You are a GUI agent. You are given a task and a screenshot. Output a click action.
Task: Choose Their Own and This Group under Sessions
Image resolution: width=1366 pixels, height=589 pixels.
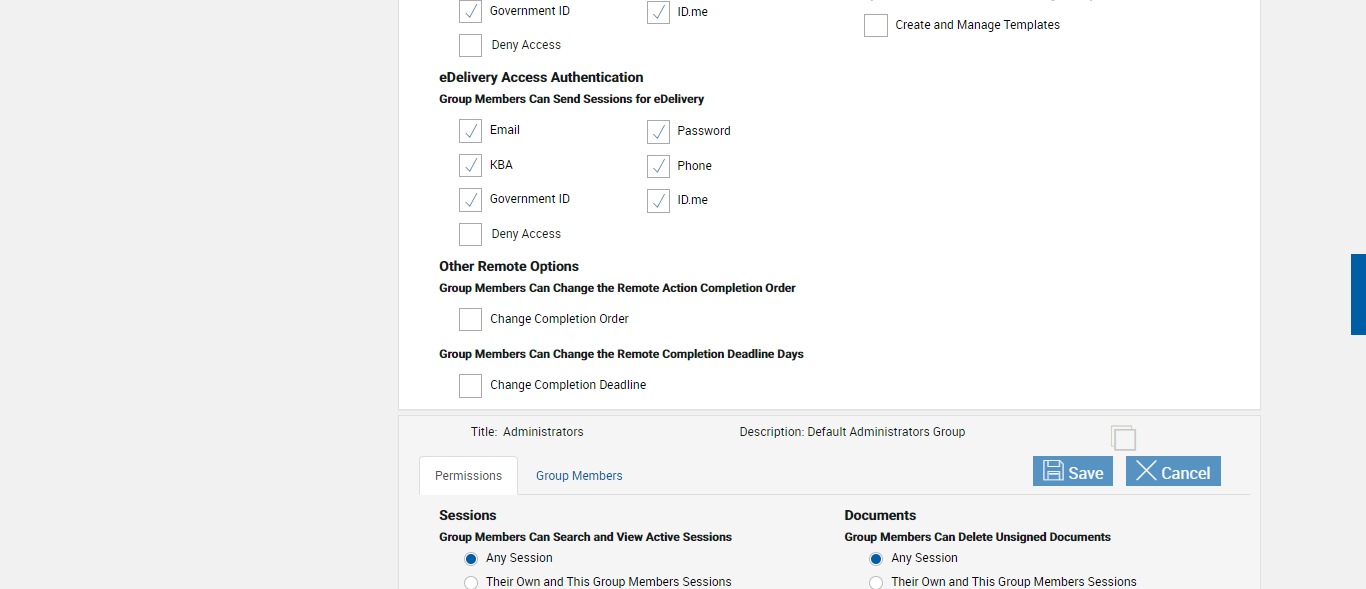click(471, 582)
